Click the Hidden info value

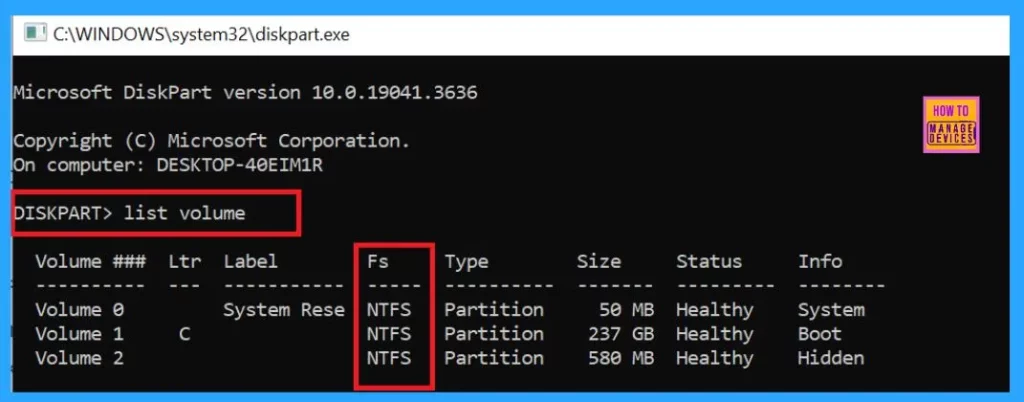831,358
